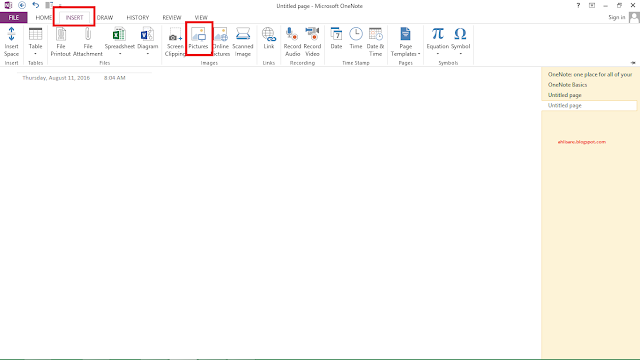
Task: Open the user account picture
Action: (634, 18)
